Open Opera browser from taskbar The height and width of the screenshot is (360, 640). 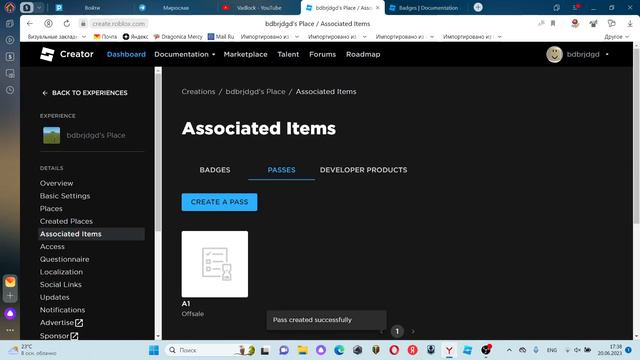pyautogui.click(x=394, y=350)
